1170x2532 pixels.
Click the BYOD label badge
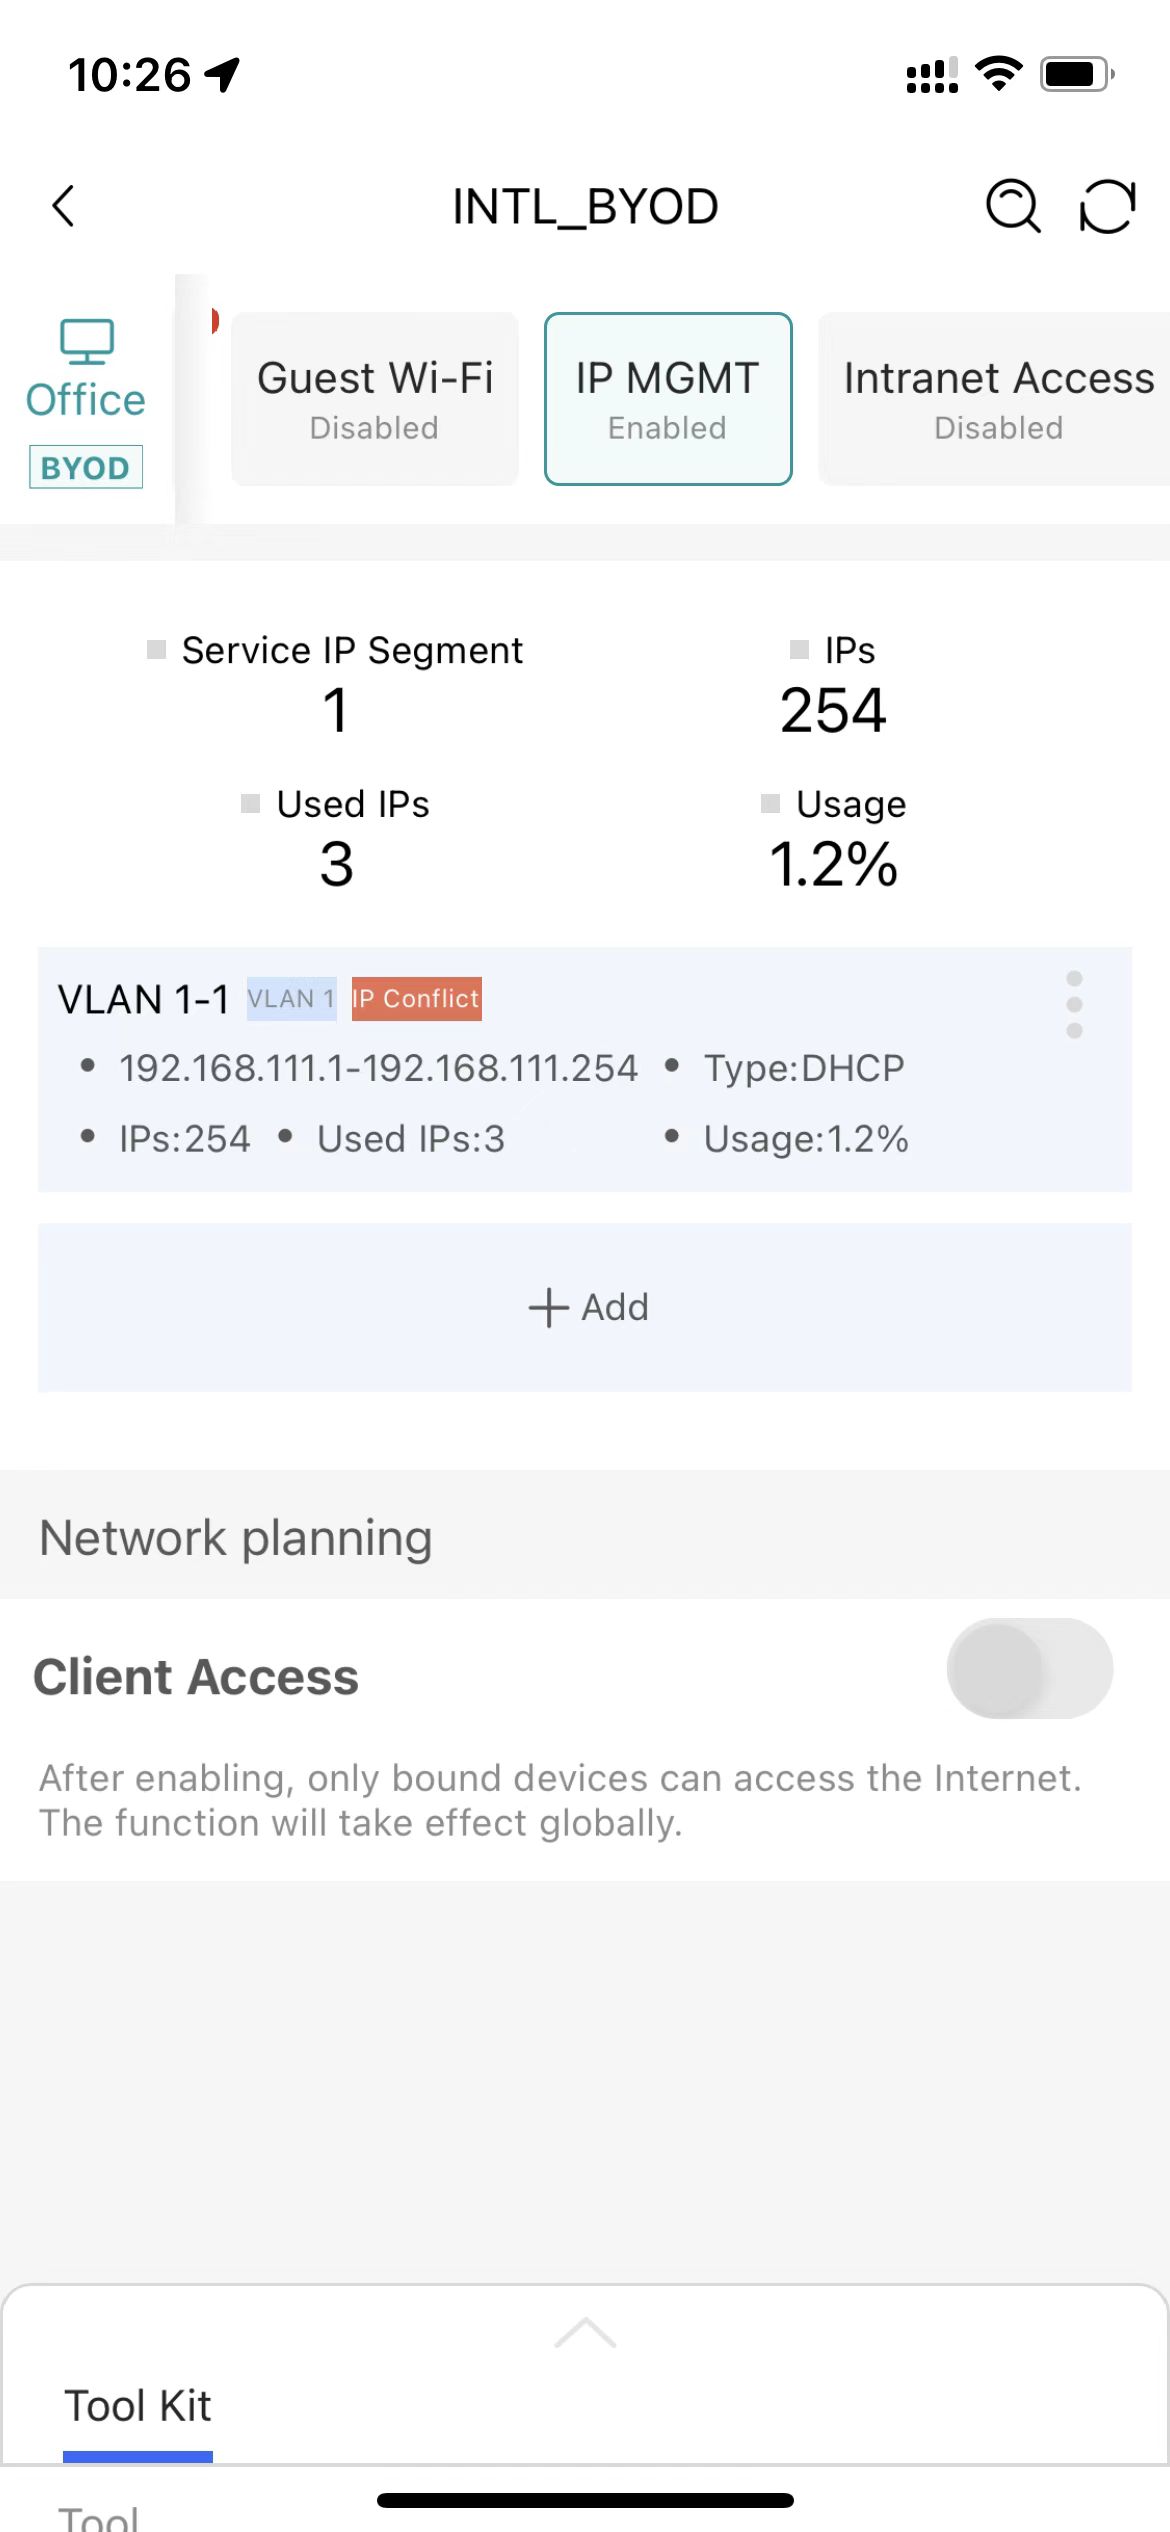click(x=85, y=467)
